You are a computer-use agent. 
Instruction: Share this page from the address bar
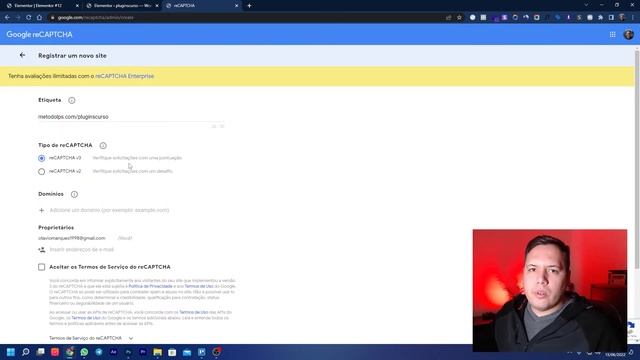pyautogui.click(x=449, y=18)
